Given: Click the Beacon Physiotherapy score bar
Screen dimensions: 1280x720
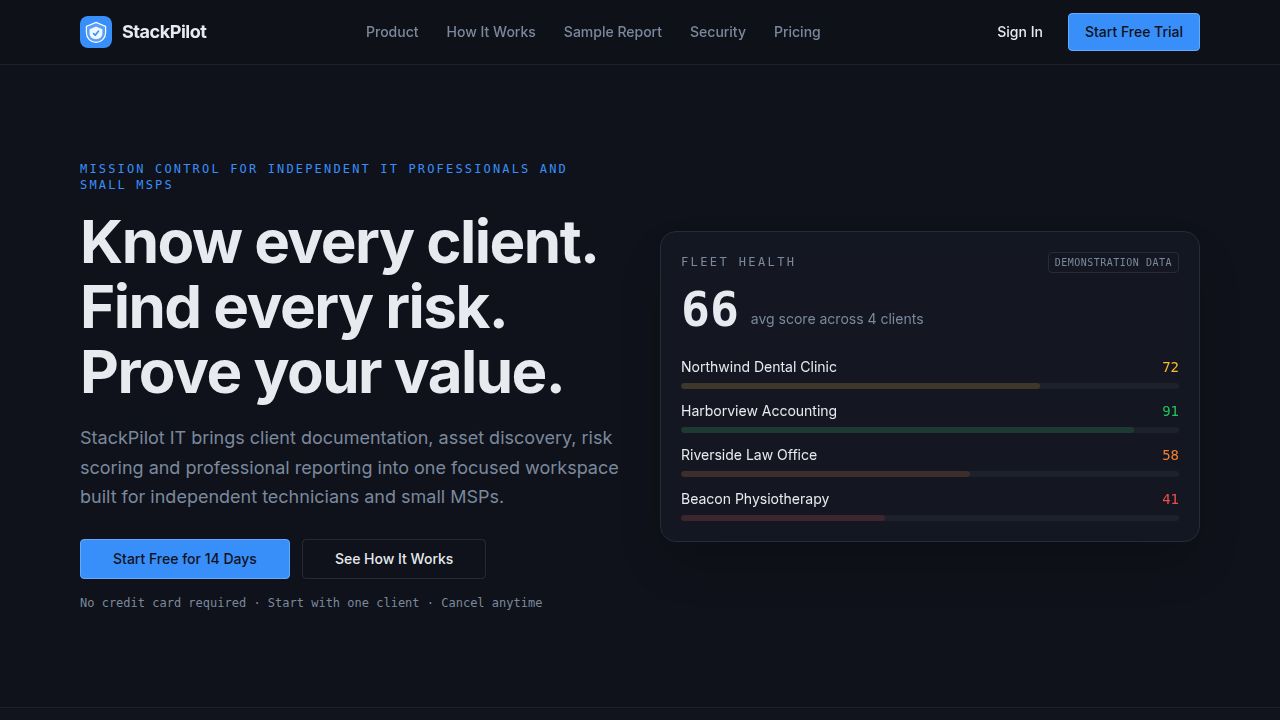Looking at the screenshot, I should 930,518.
